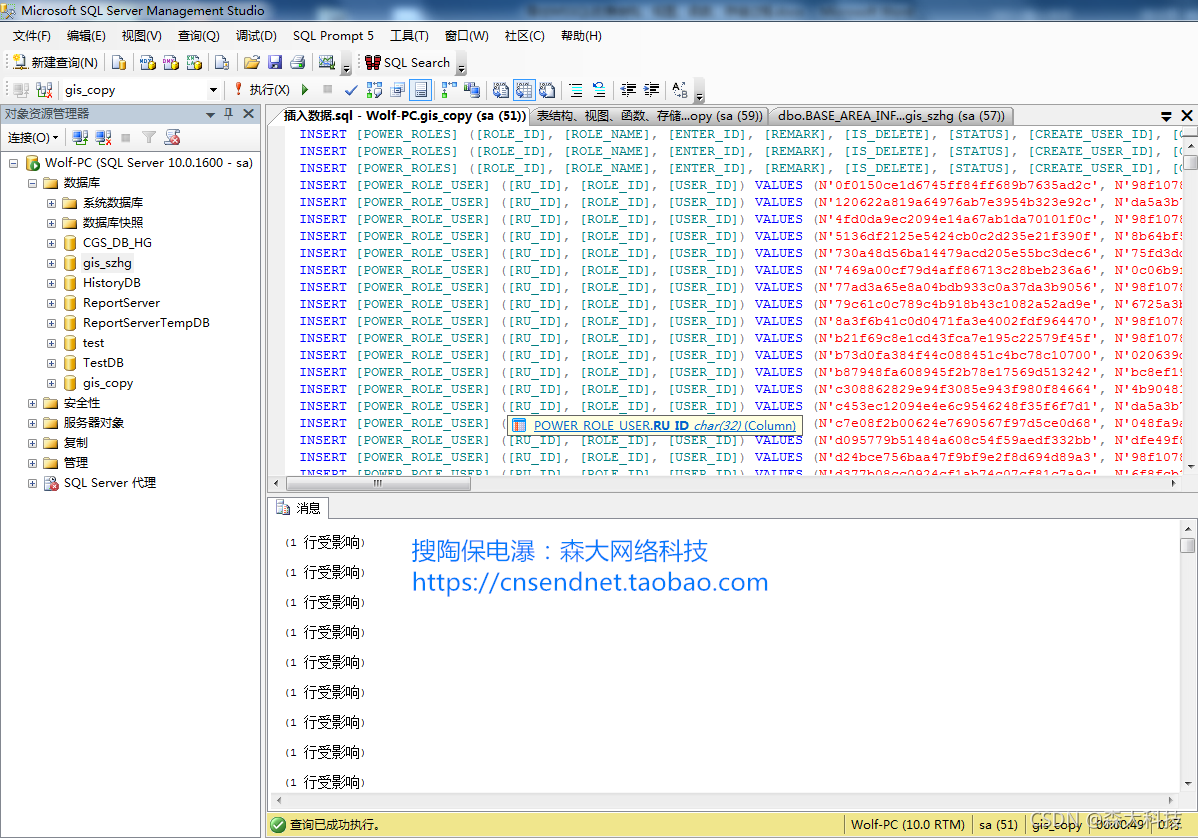This screenshot has width=1198, height=838.
Task: Click the Cancel Executing Query stop square
Action: 328,90
